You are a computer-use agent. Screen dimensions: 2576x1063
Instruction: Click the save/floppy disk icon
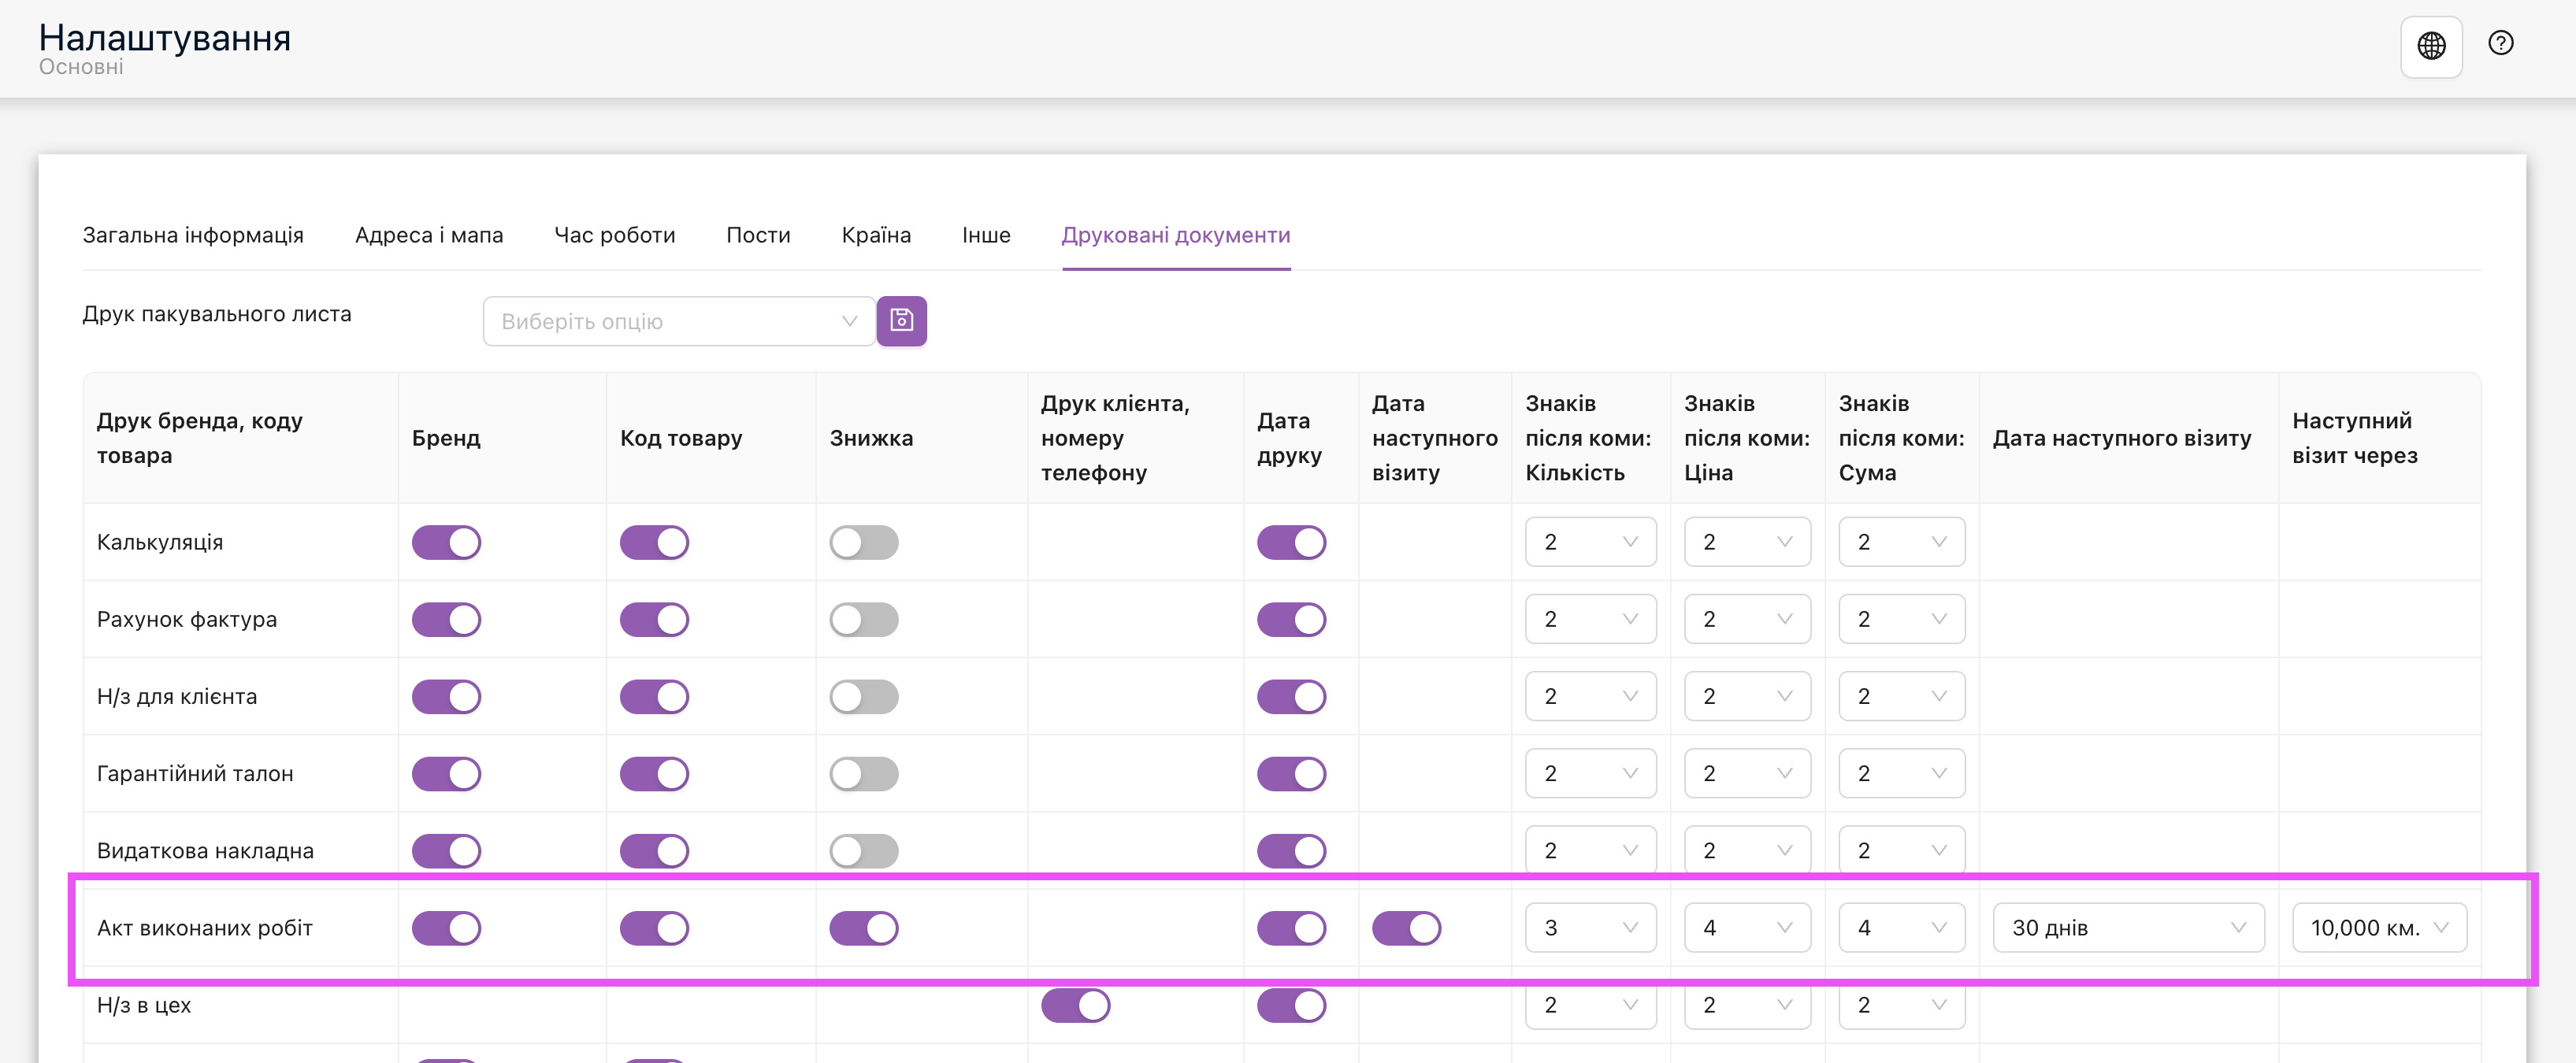click(x=902, y=320)
